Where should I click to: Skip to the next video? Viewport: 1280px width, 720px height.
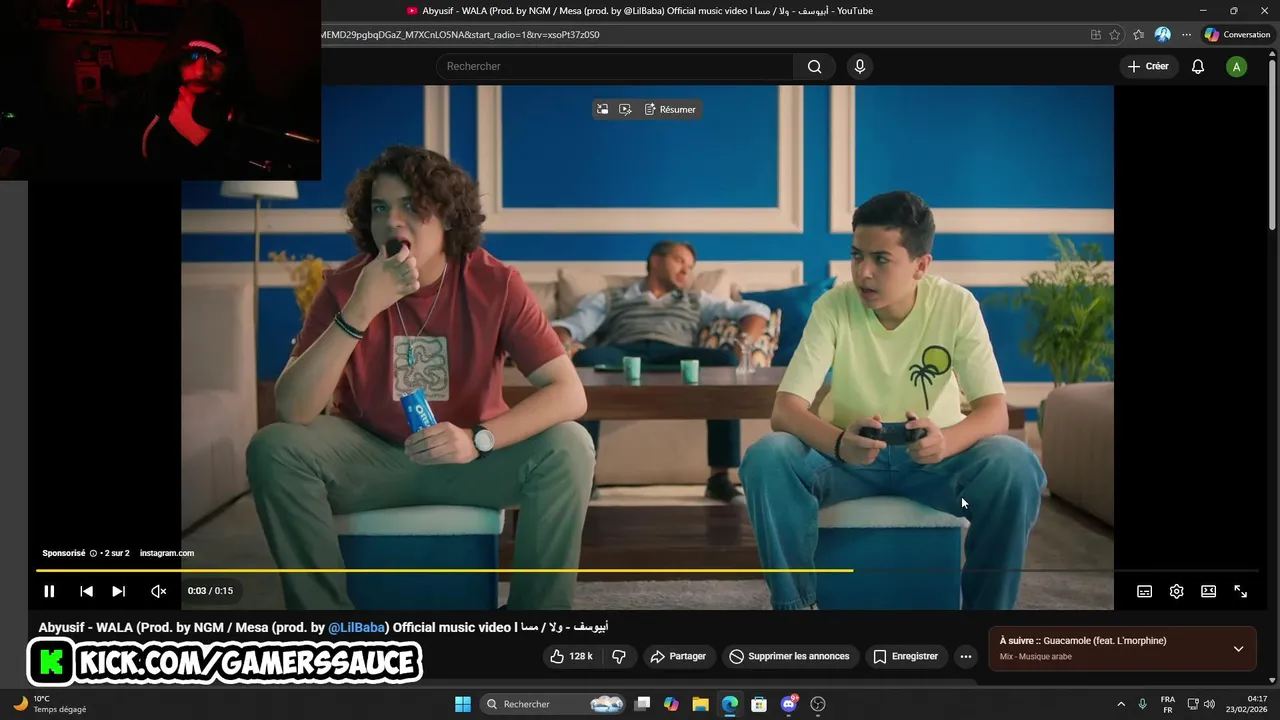coord(118,591)
